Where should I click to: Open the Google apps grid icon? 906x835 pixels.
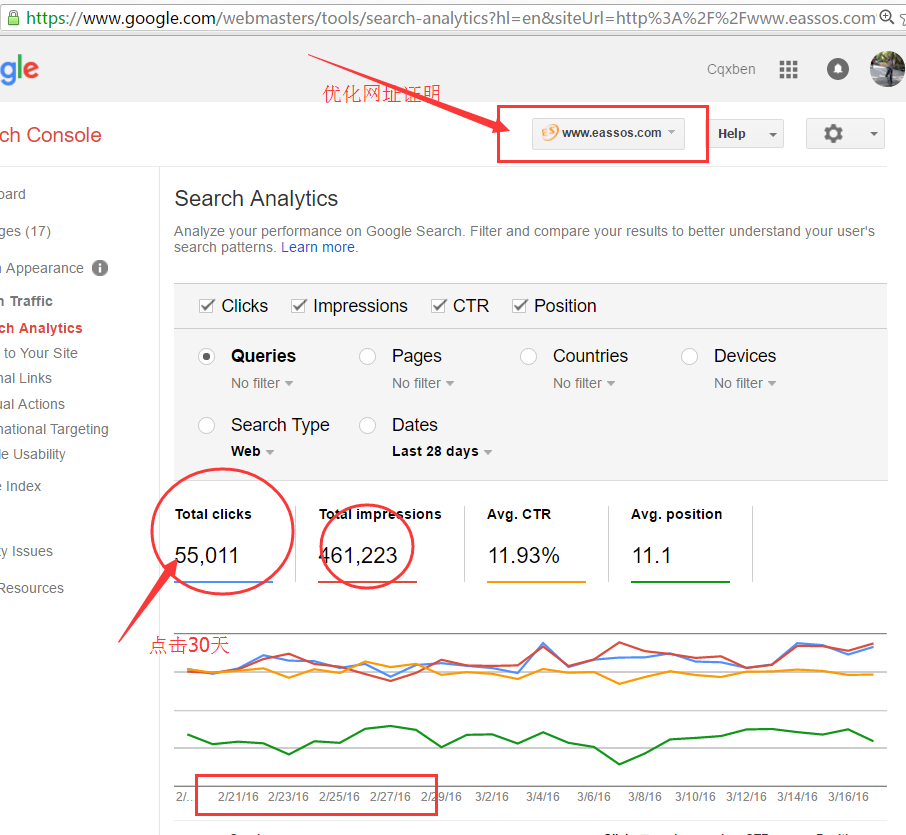tap(788, 69)
